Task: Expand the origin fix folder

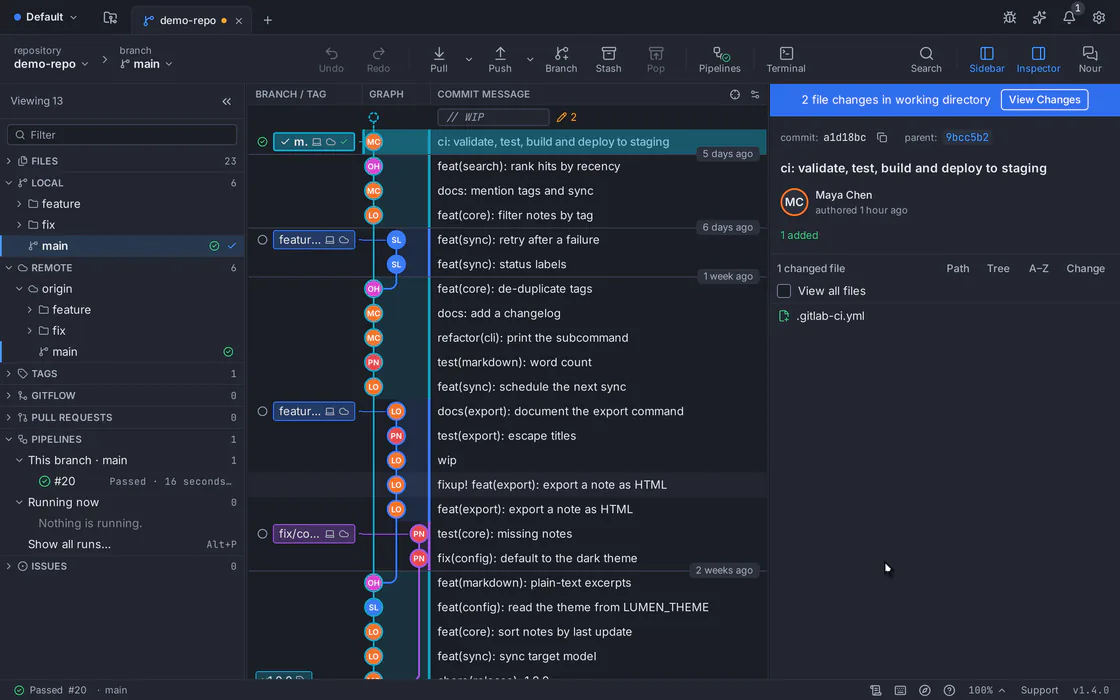Action: pos(30,331)
